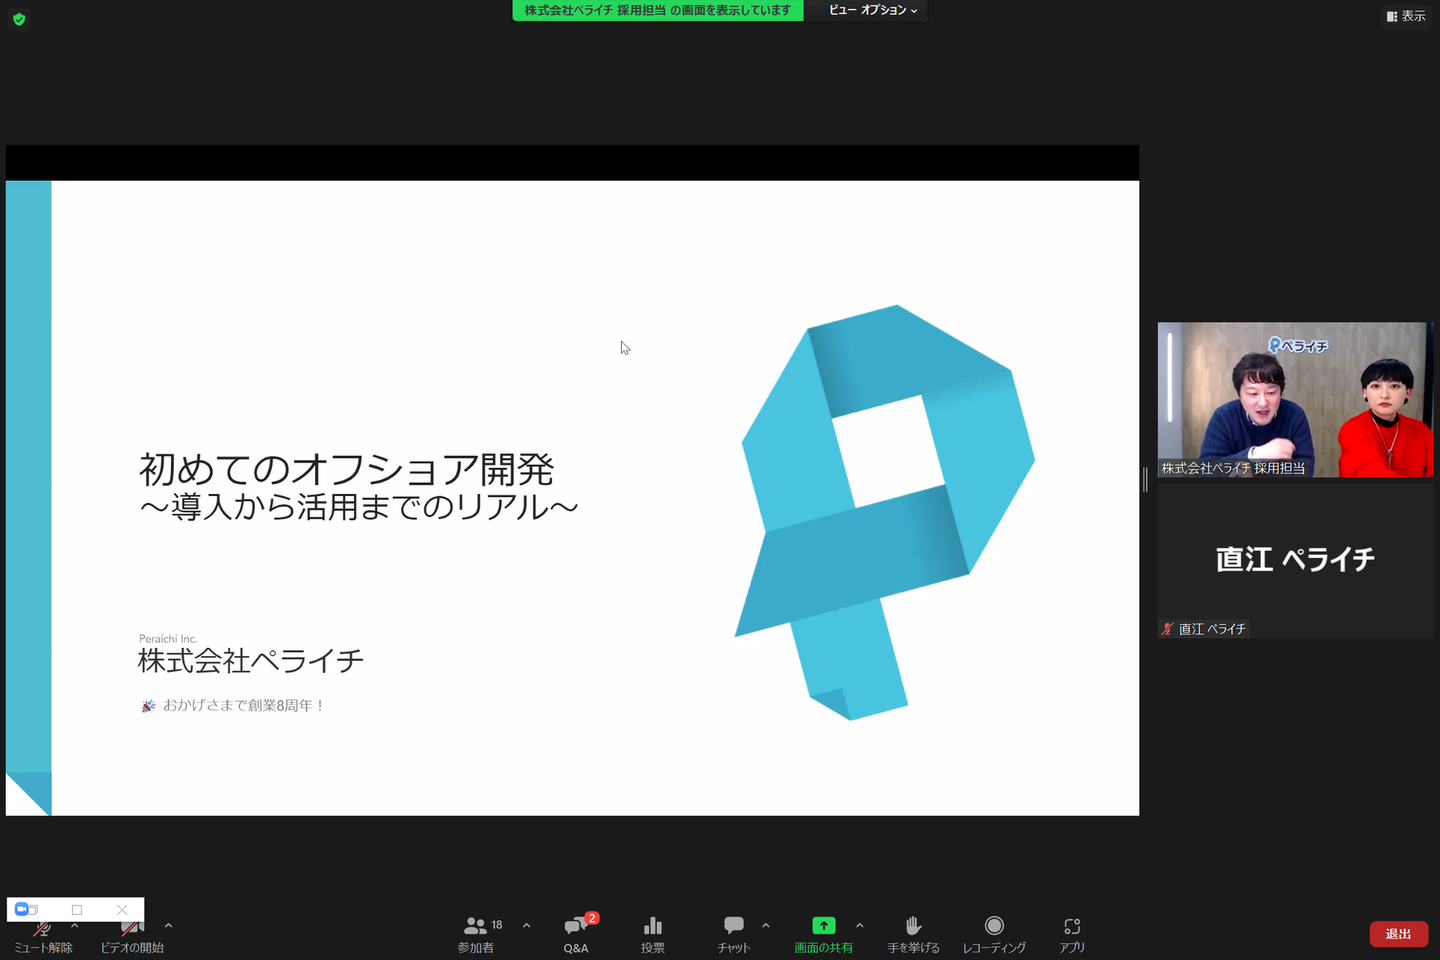Viewport: 1440px width, 960px height.
Task: Open audio options arrow beside ミュート解除
Action: click(x=75, y=926)
